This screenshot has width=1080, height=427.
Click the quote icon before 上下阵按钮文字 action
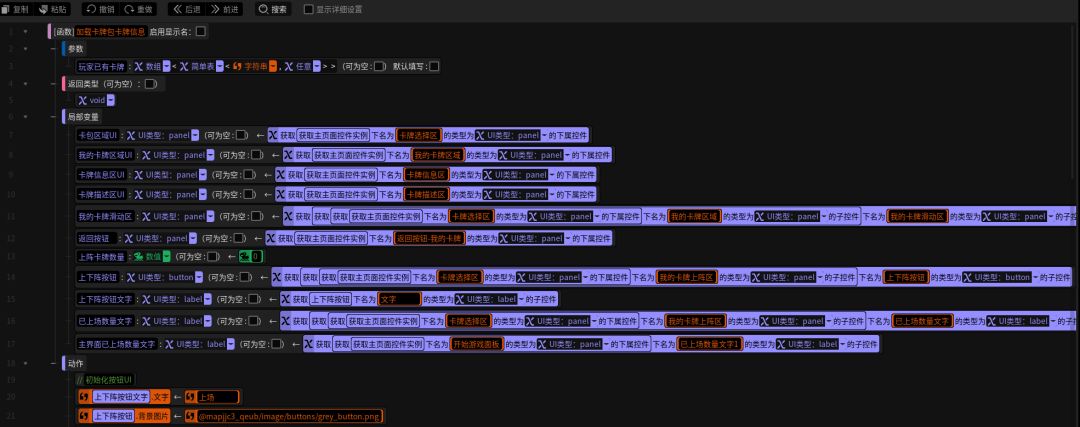[x=84, y=397]
